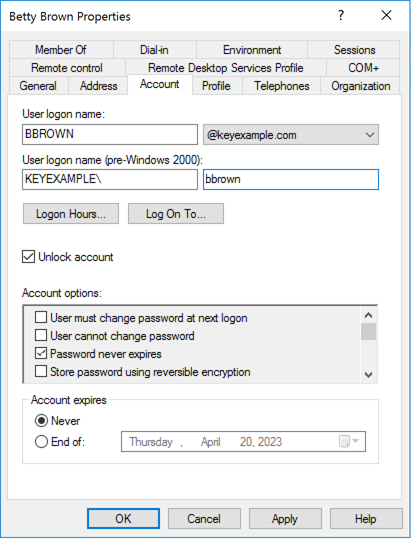Open the calendar picker icon
Screen dimensions: 411x539
click(x=348, y=441)
